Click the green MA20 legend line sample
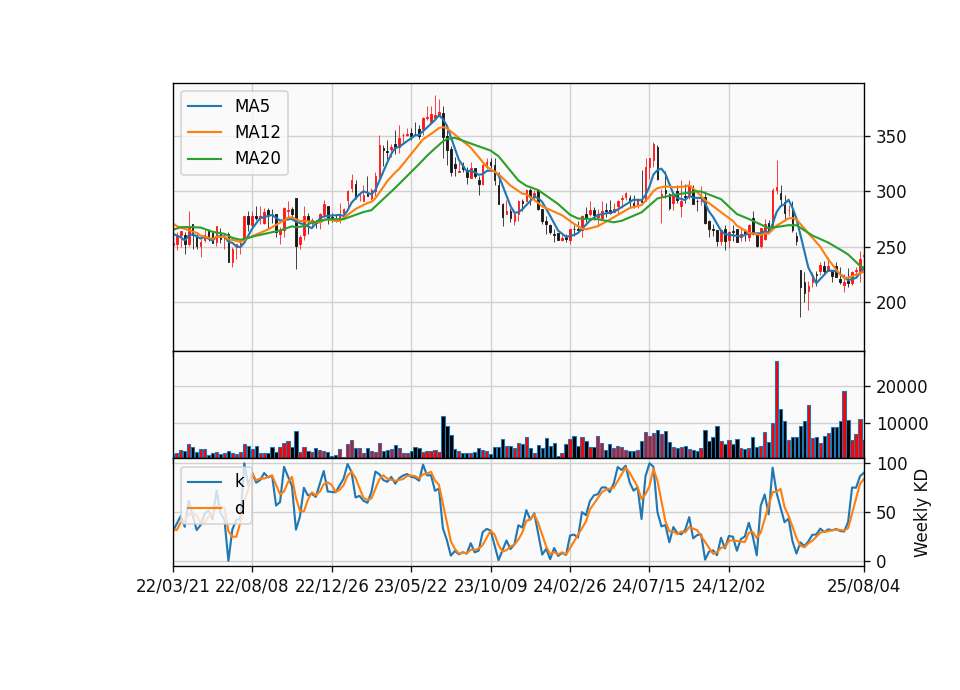This screenshot has width=960, height=690. [204, 158]
